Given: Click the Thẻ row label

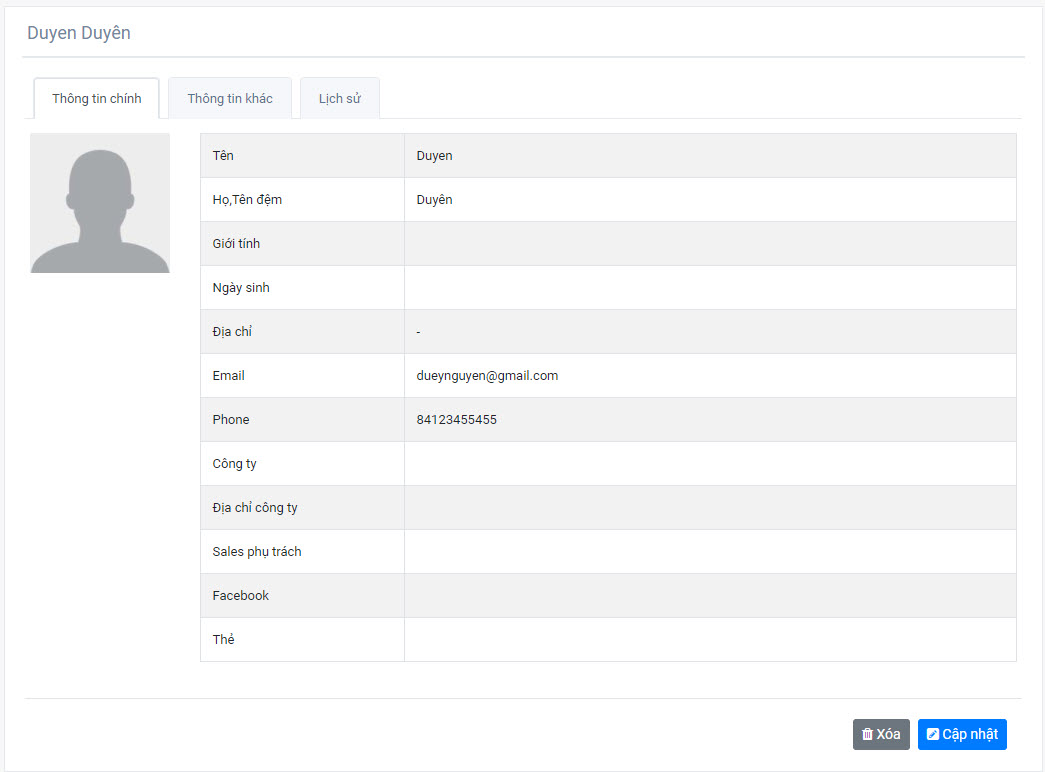Looking at the screenshot, I should pyautogui.click(x=223, y=640).
